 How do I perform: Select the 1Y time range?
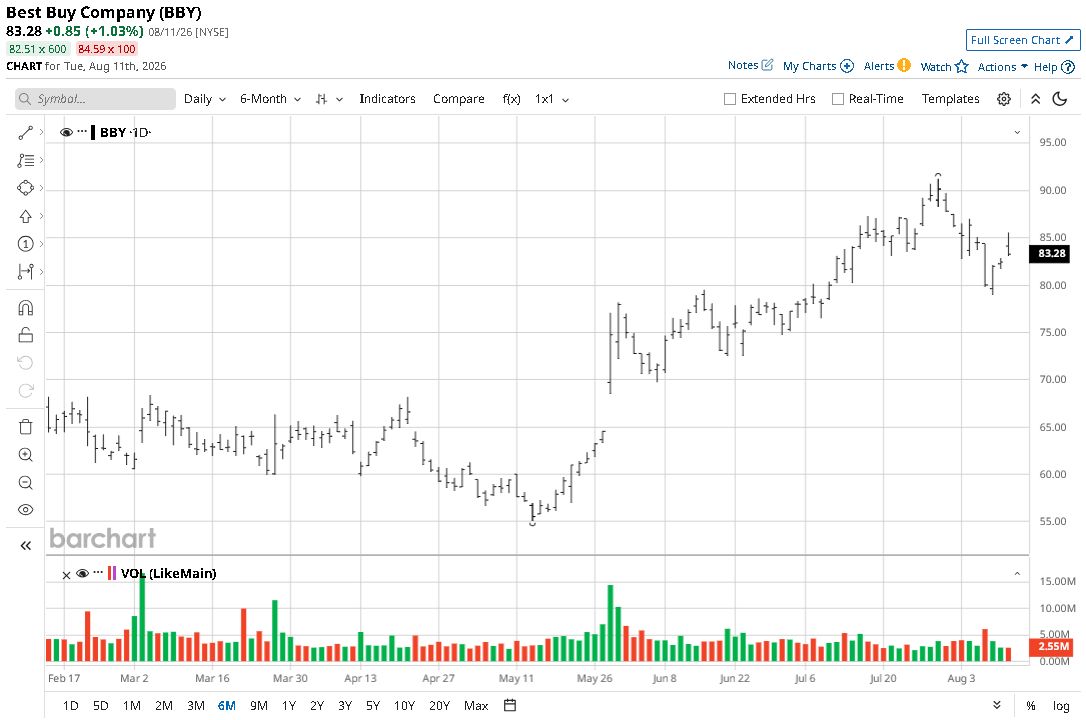click(289, 705)
